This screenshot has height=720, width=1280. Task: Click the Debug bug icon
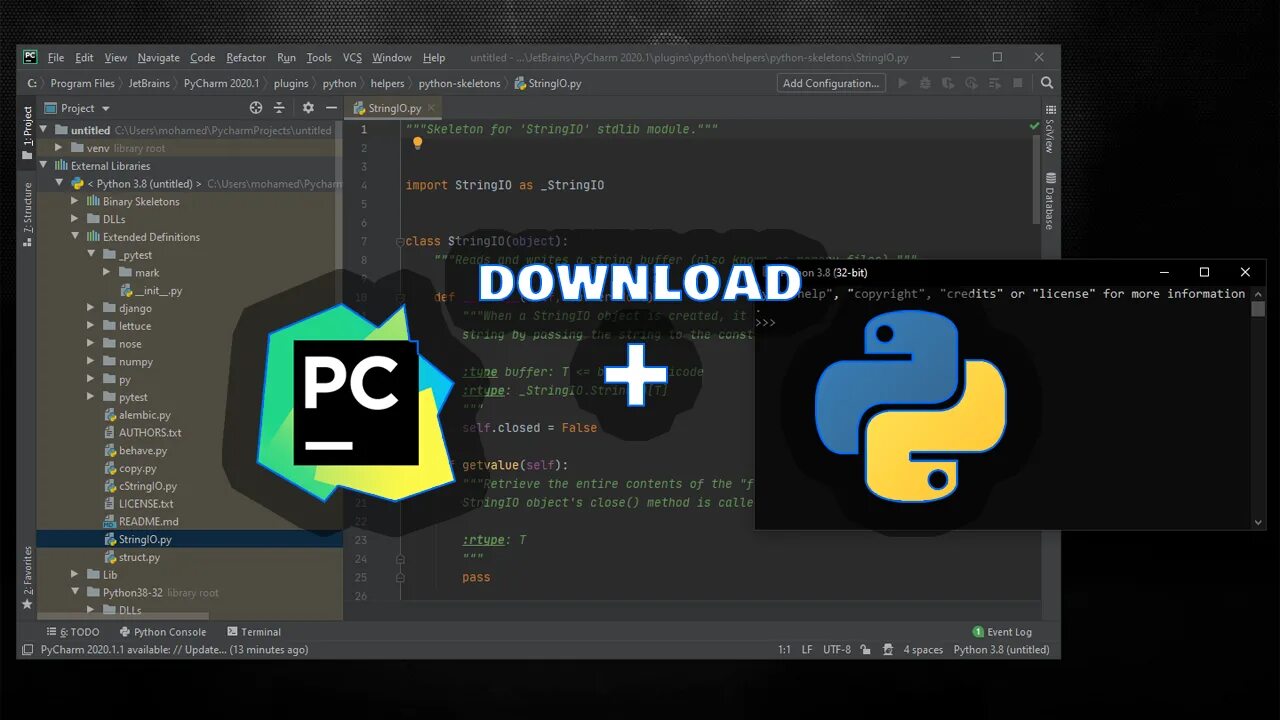tap(925, 84)
